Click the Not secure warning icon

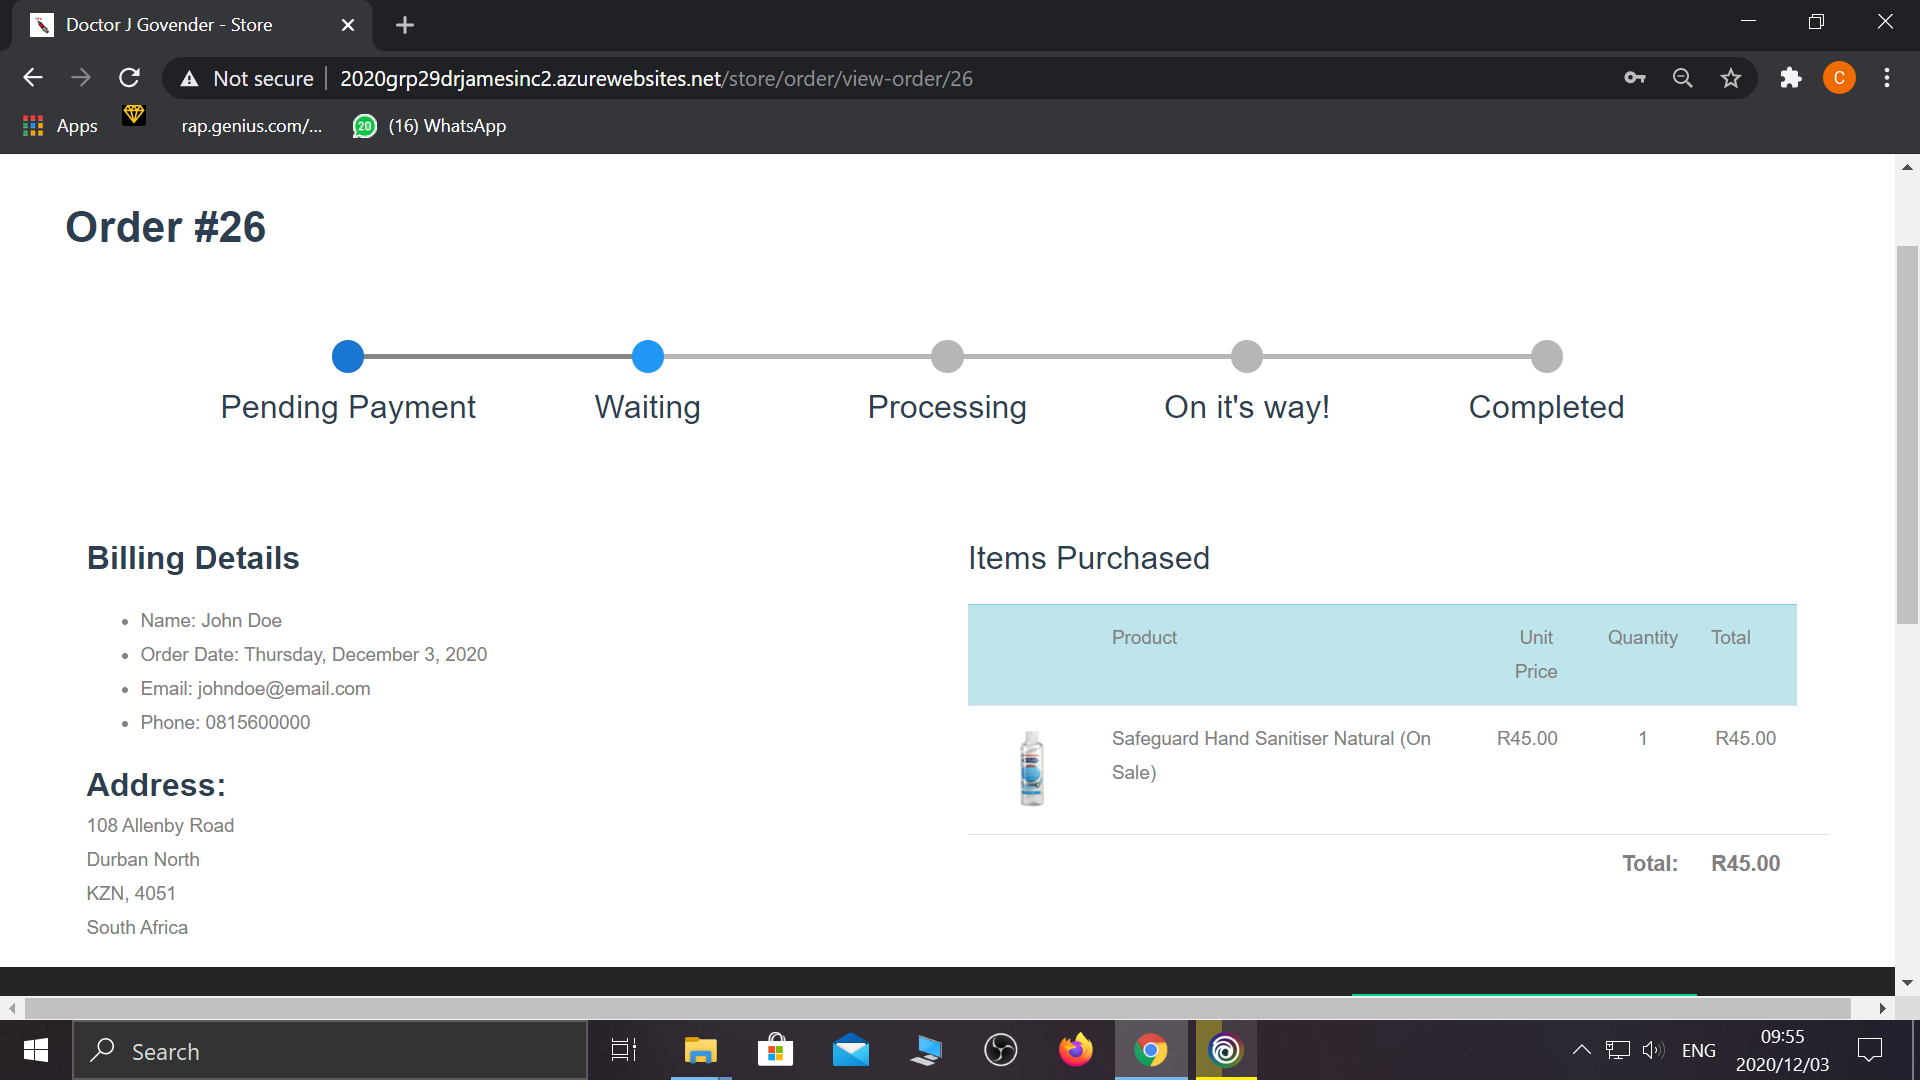point(189,79)
